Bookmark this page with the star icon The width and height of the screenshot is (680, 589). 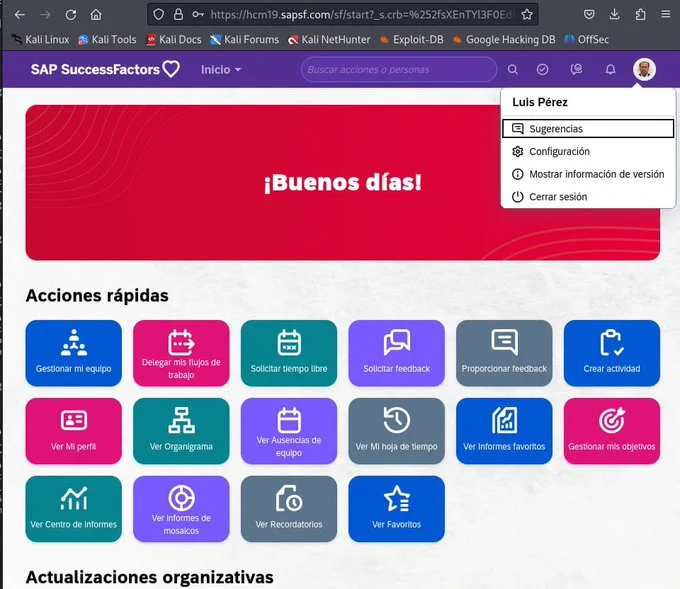click(x=526, y=15)
